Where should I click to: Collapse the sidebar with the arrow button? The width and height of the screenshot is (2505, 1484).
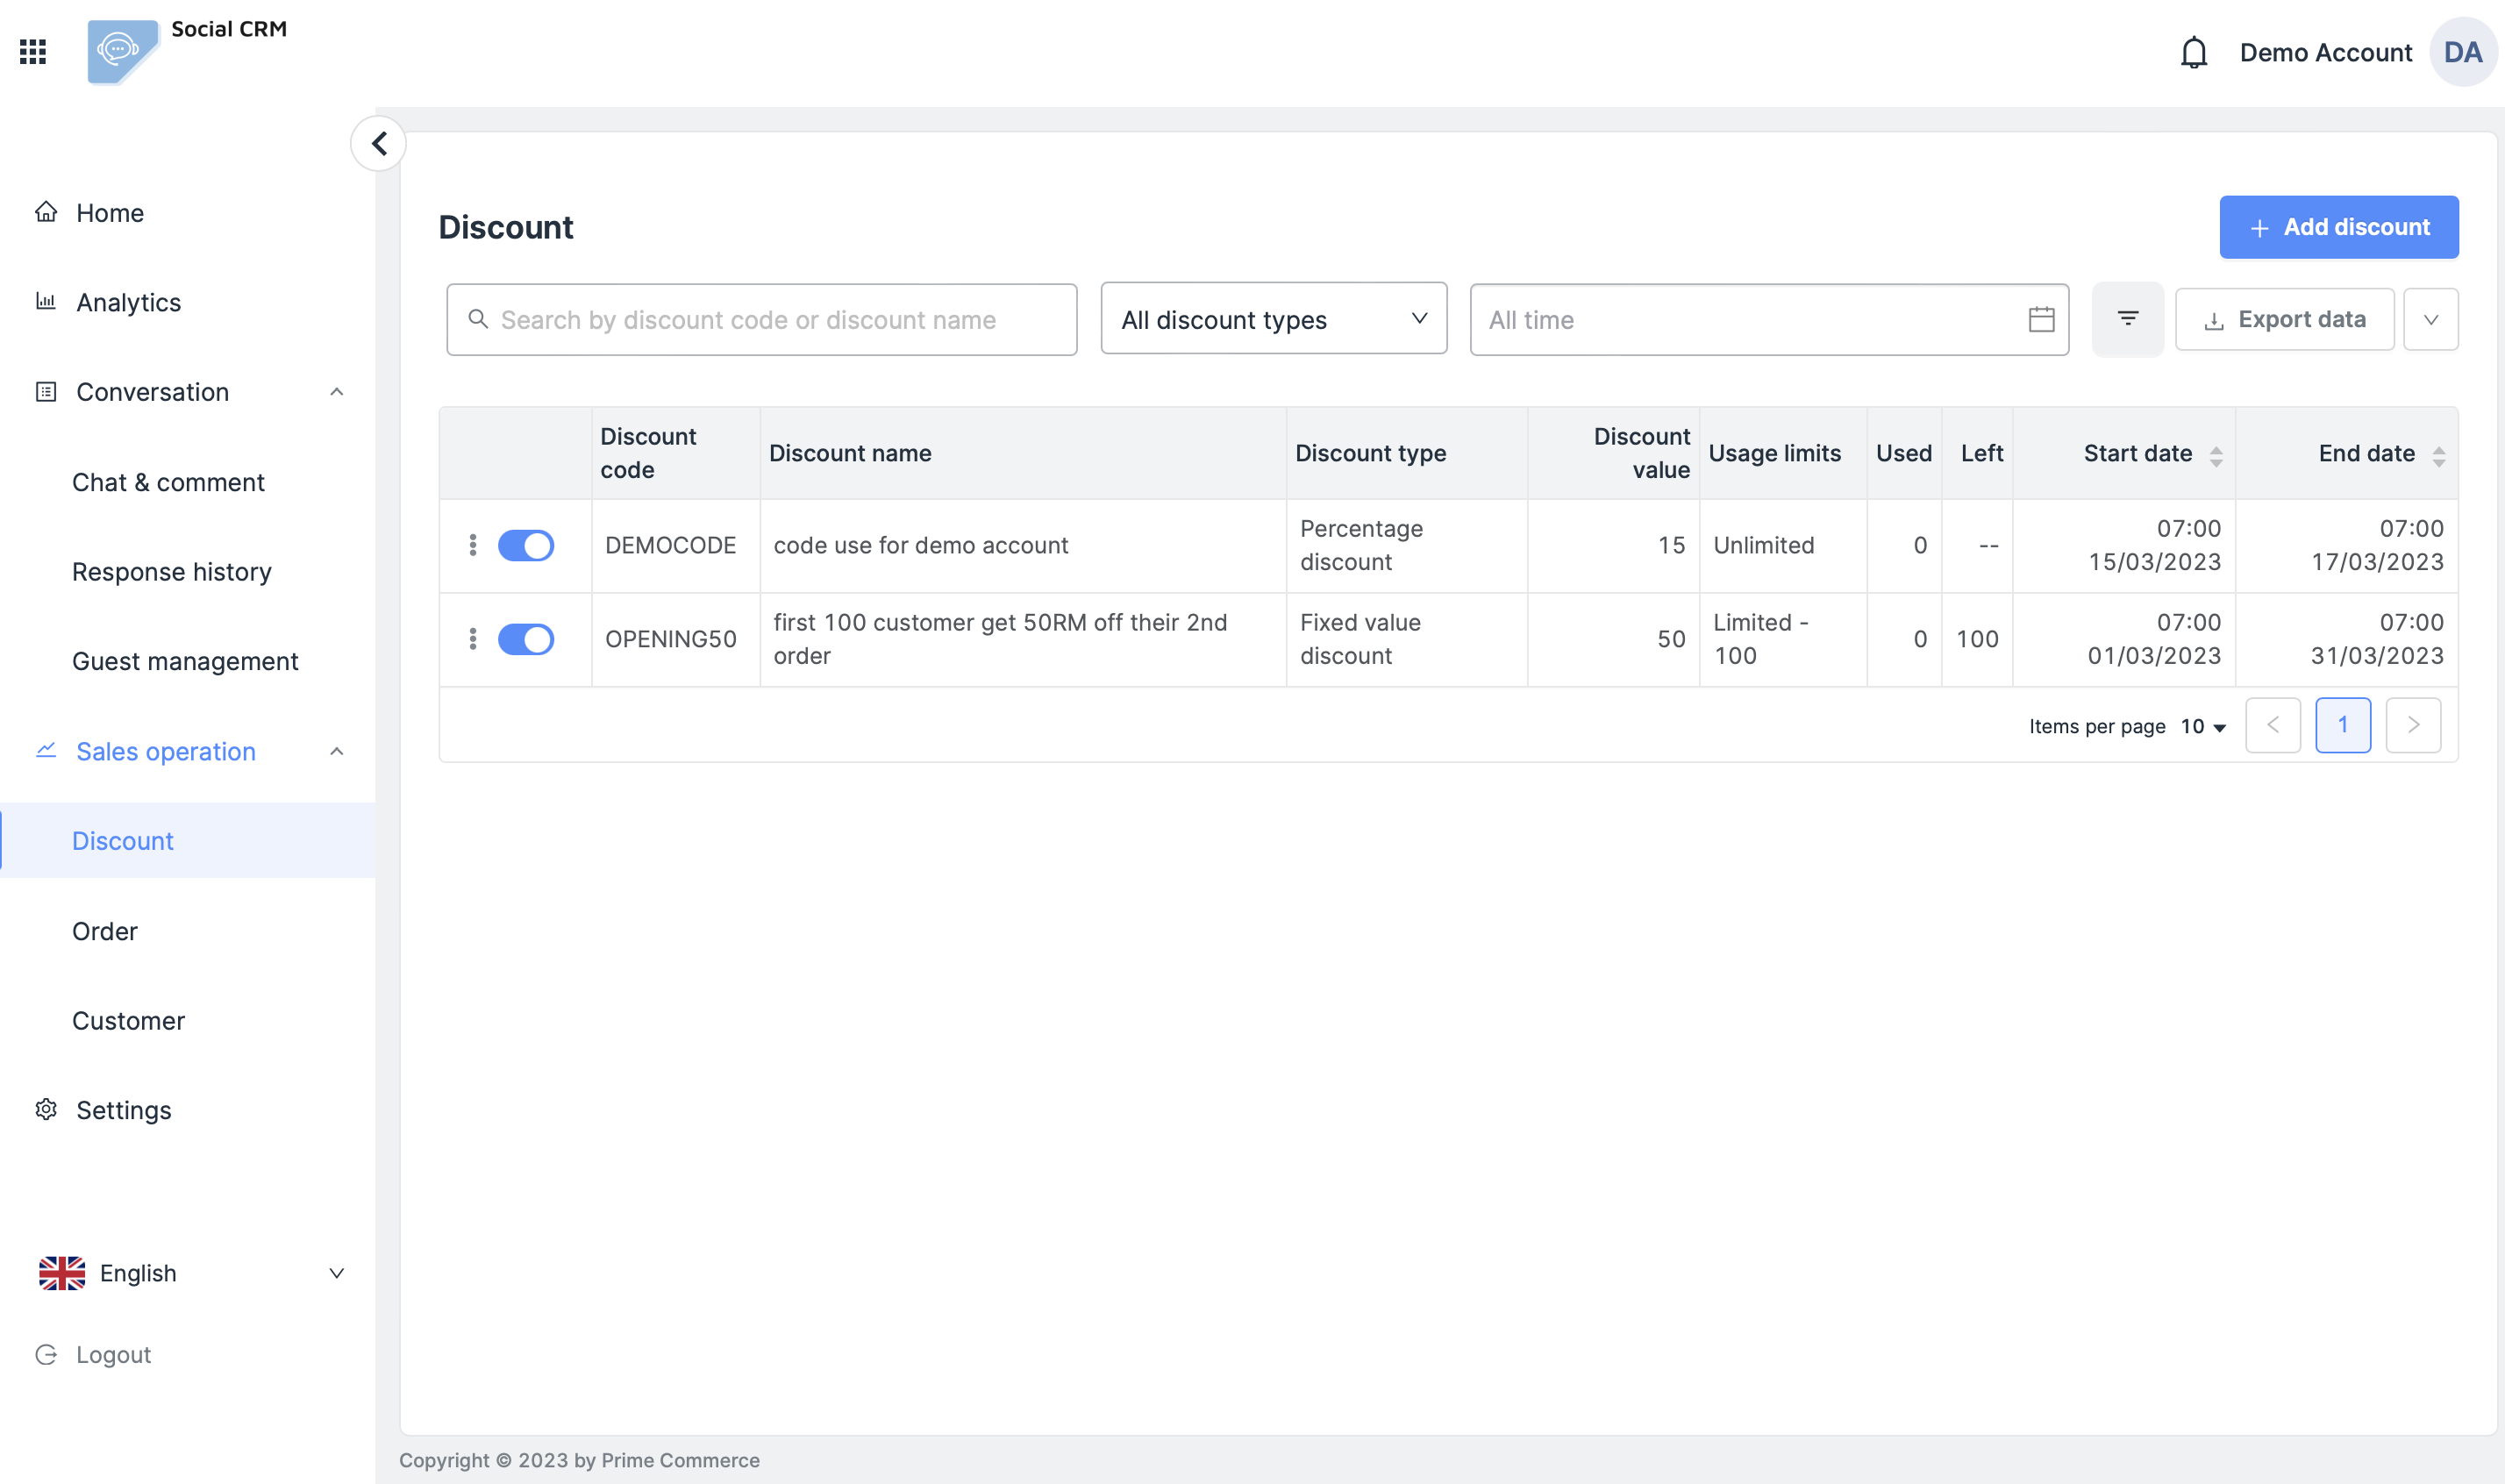point(379,144)
